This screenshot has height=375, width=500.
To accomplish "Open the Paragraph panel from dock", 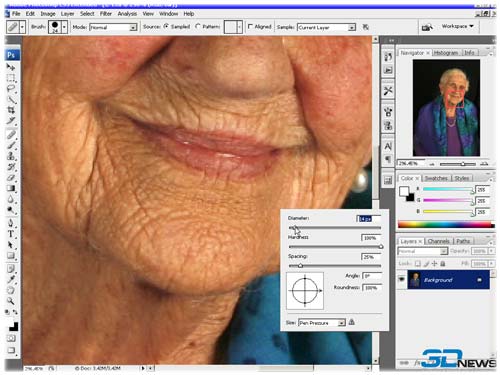I will point(388,159).
